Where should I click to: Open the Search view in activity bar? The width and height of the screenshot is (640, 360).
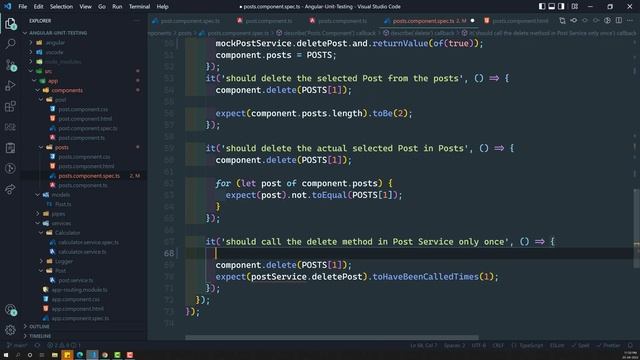click(x=10, y=44)
